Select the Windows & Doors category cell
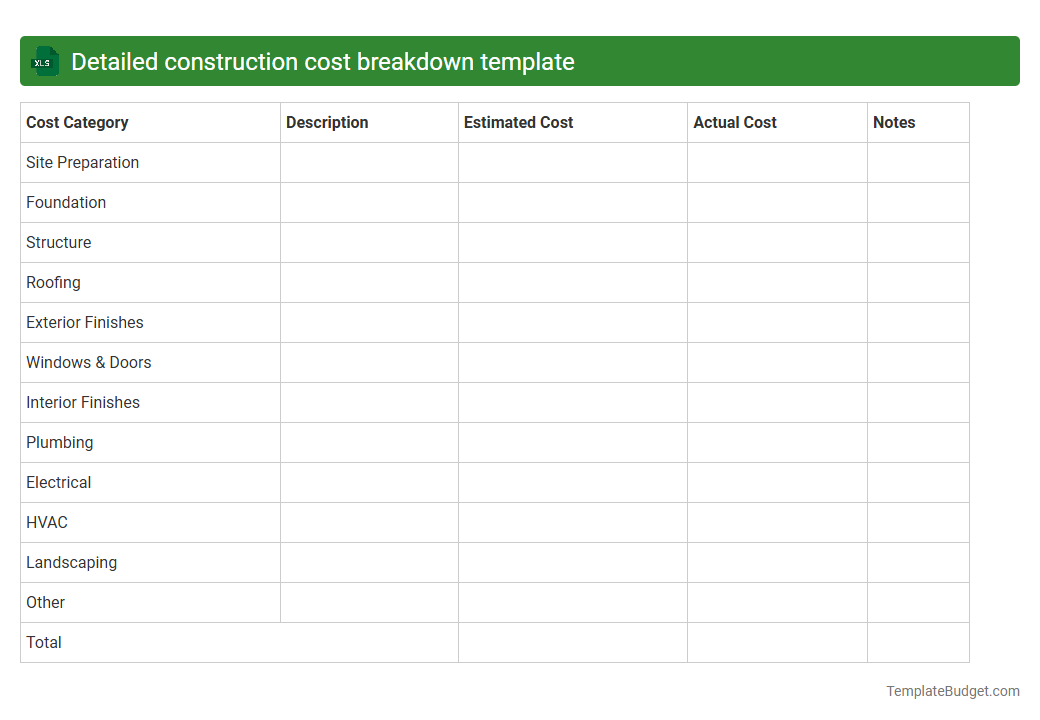This screenshot has height=720, width=1040. click(88, 362)
